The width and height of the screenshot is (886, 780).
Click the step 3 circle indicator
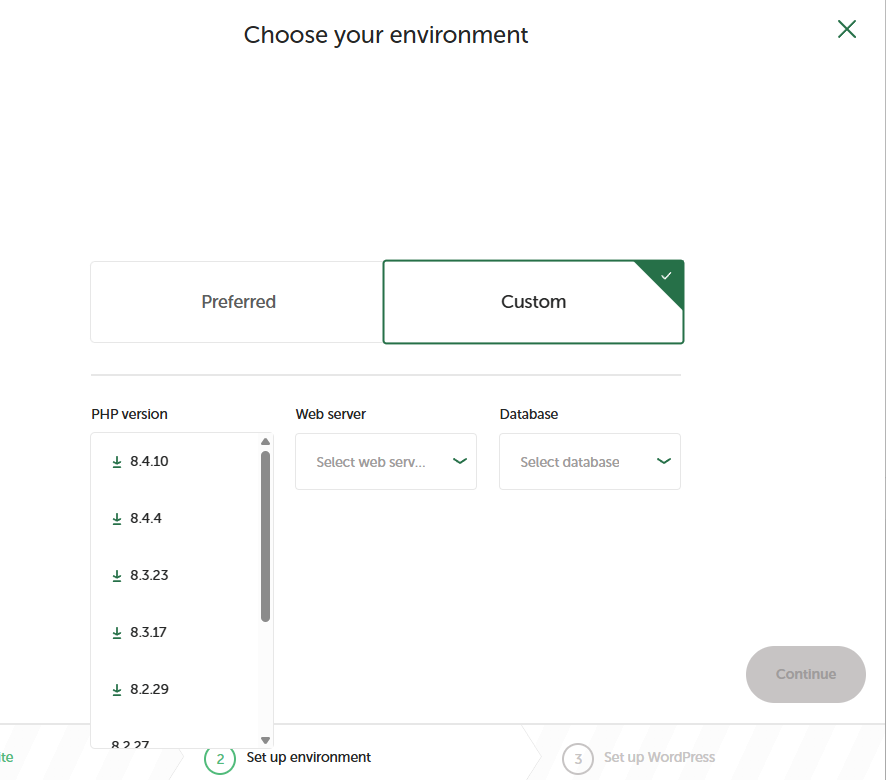[578, 759]
